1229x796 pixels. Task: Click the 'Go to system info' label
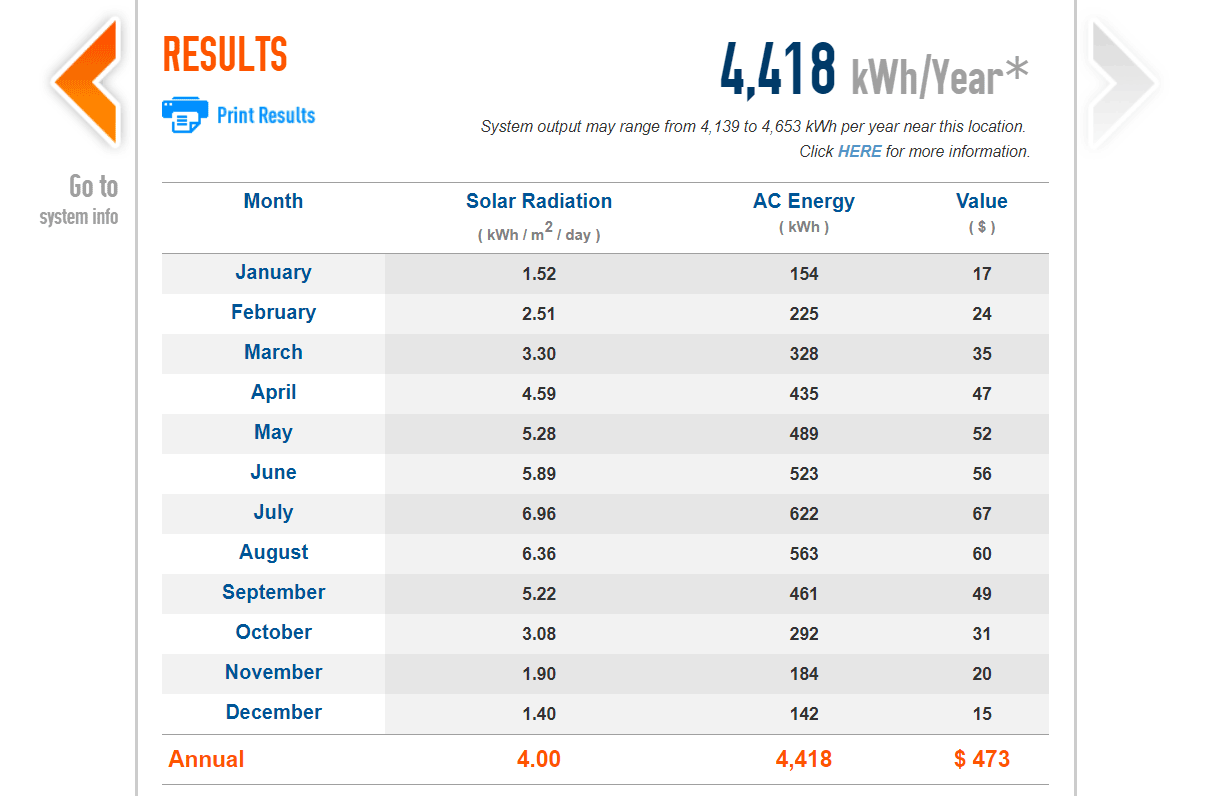pos(80,200)
